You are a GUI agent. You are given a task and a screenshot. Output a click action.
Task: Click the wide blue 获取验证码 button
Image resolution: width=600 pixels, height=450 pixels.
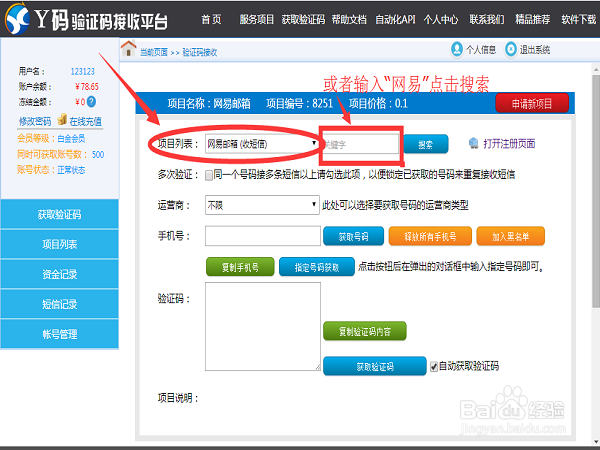point(375,366)
